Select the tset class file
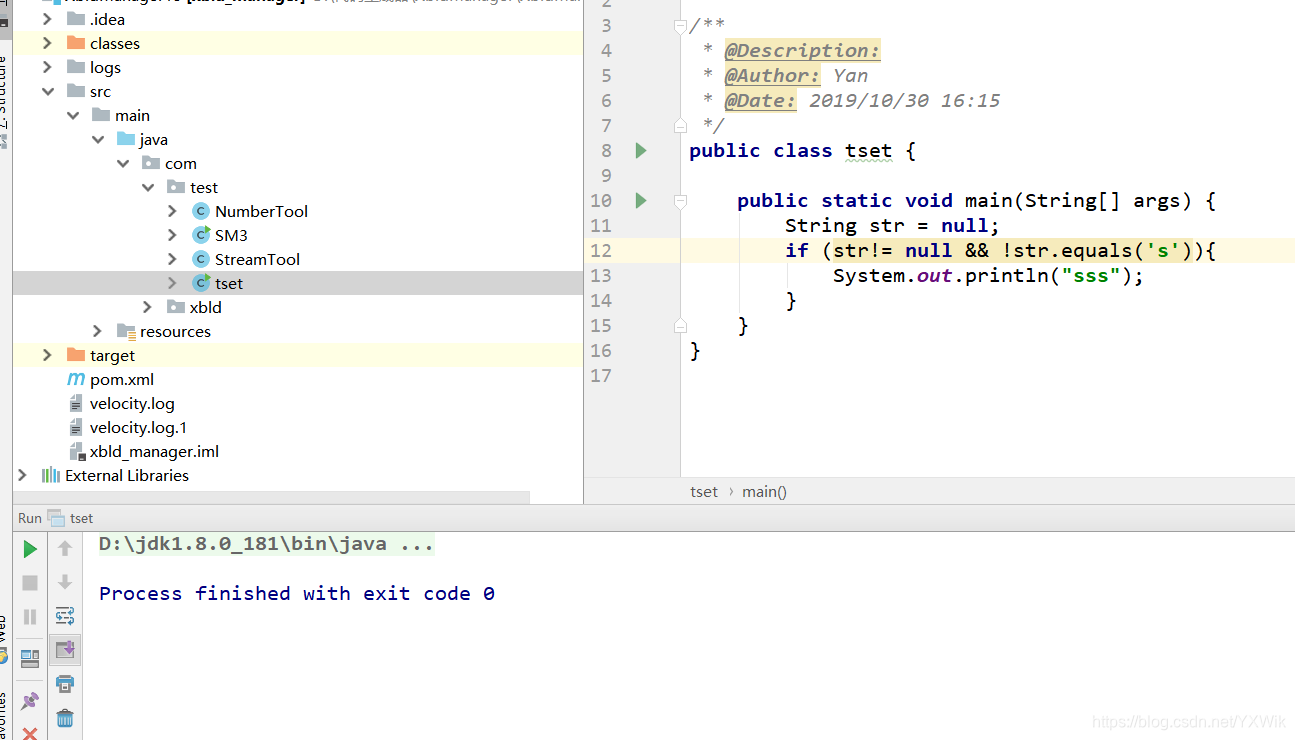The height and width of the screenshot is (740, 1295). [x=229, y=283]
